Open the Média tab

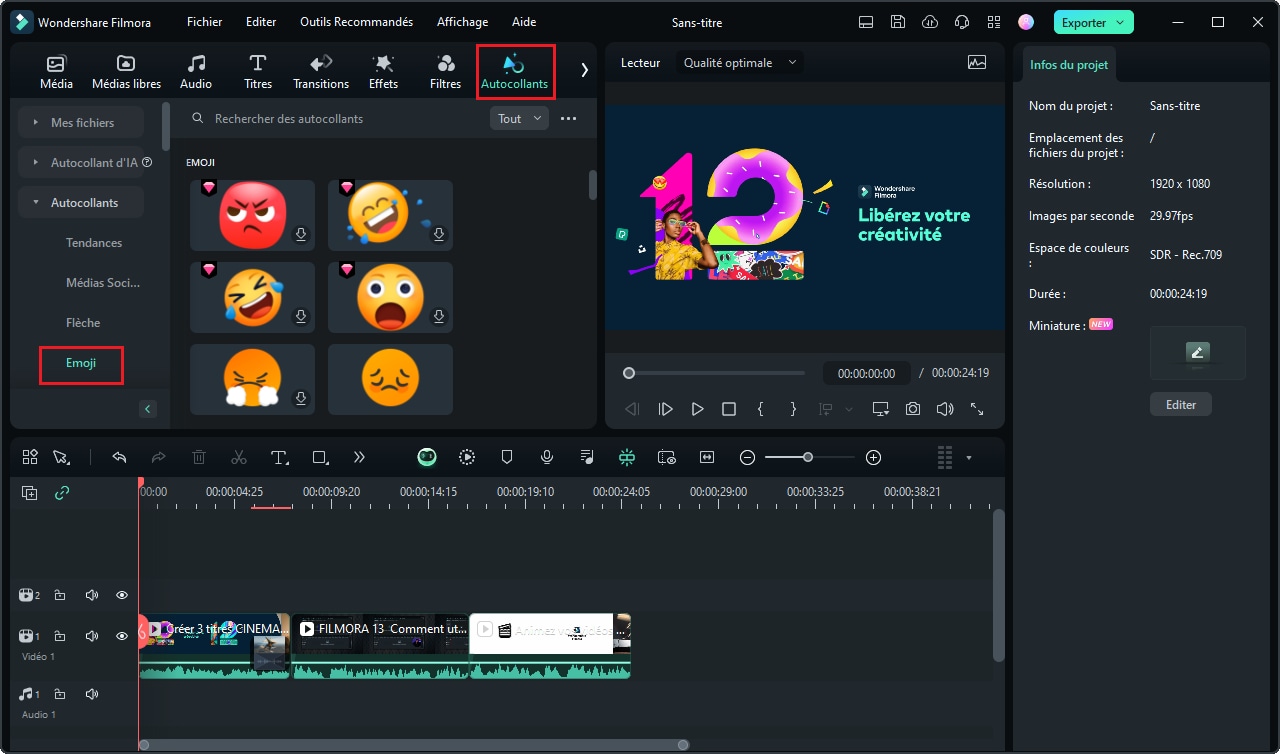56,72
